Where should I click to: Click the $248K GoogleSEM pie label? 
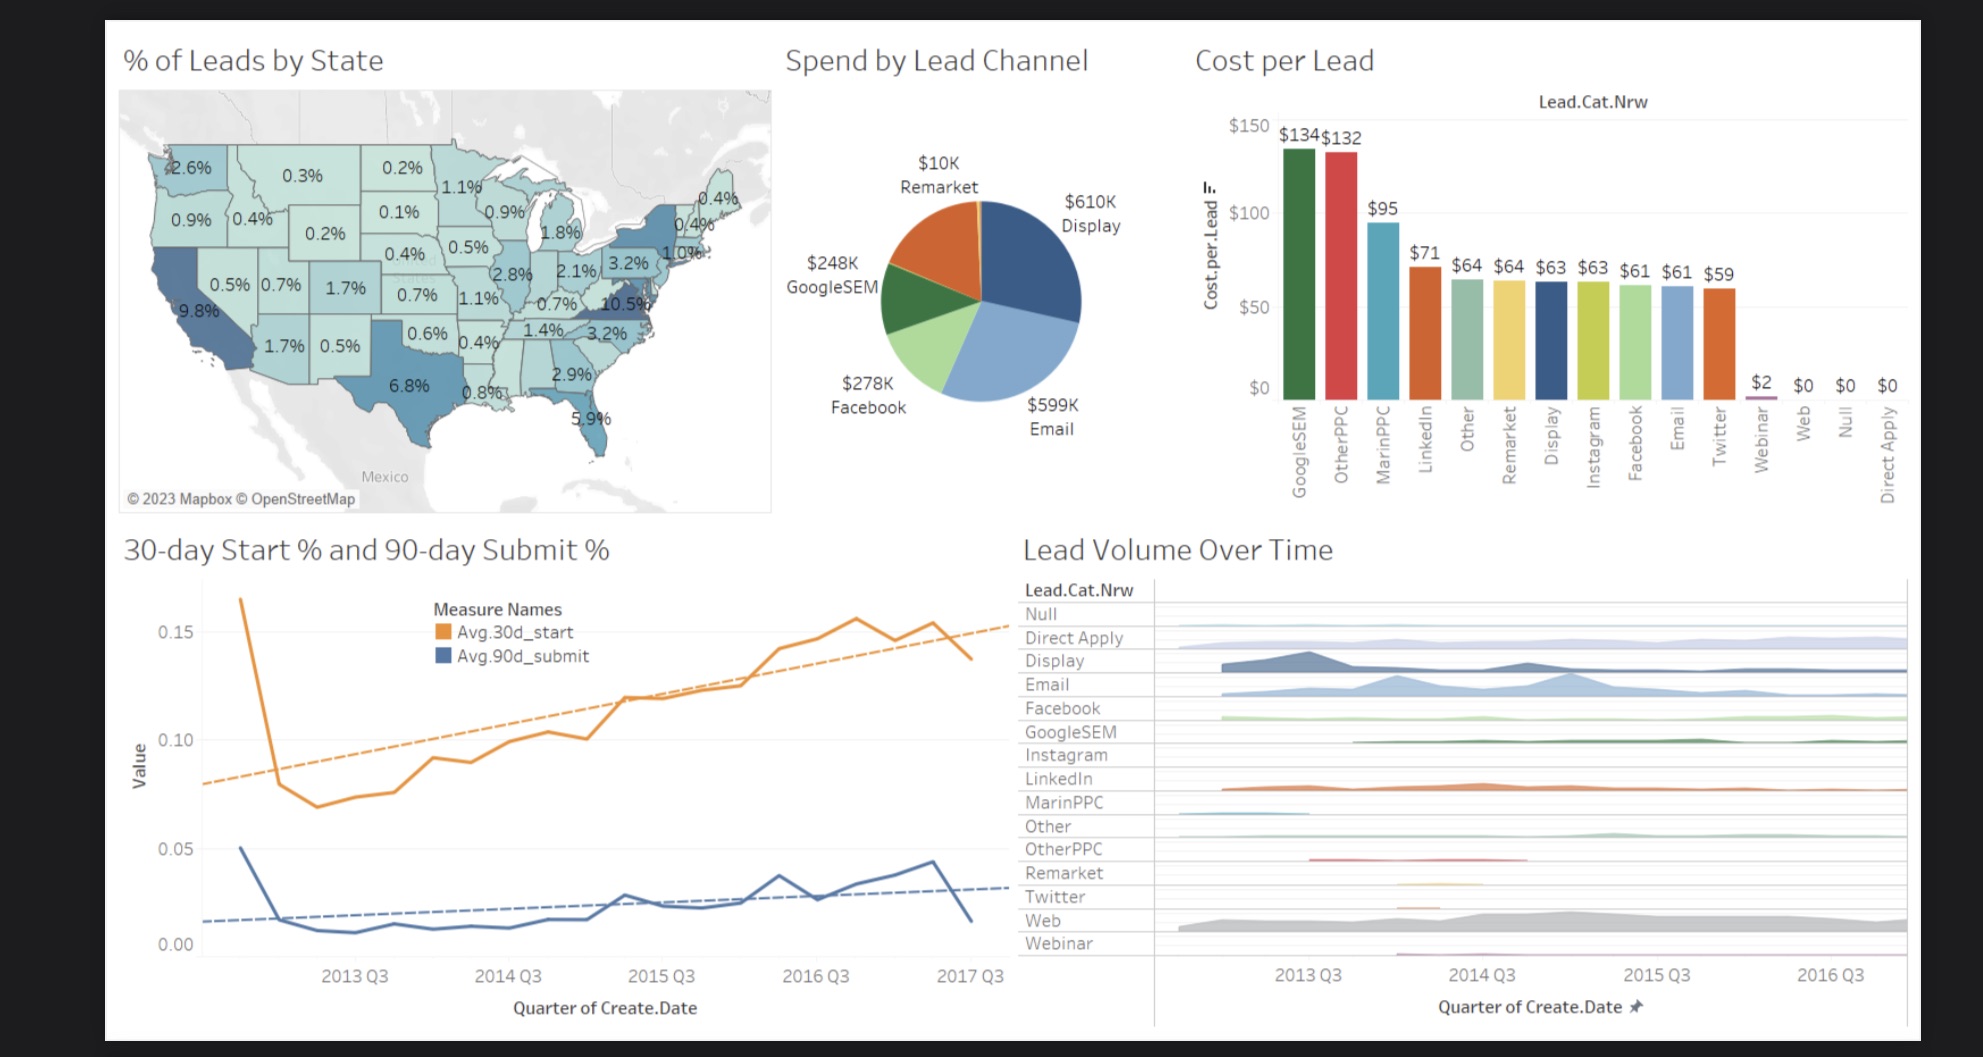(x=832, y=275)
